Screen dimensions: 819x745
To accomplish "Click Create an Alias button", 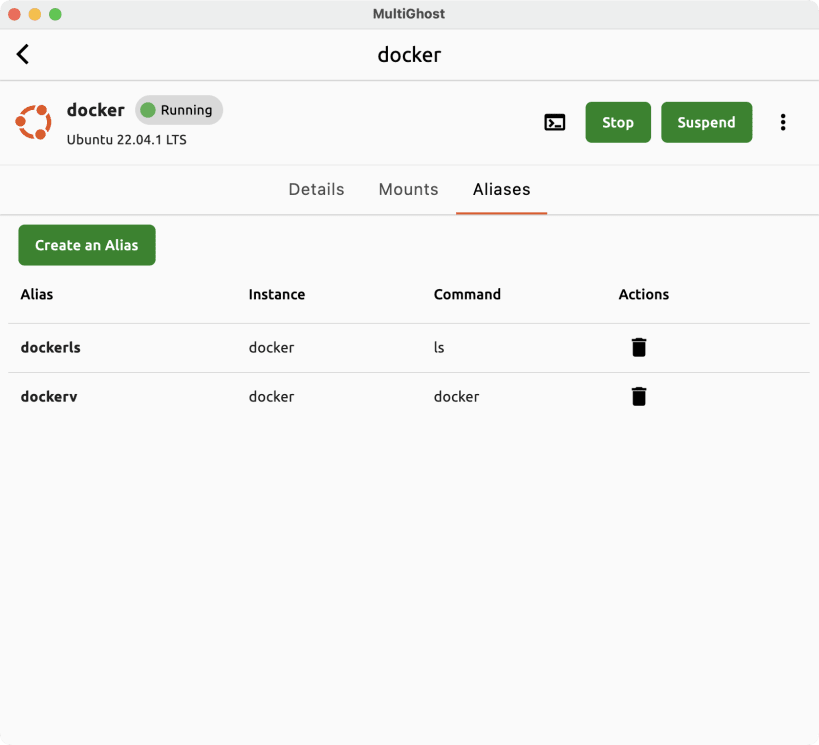I will pos(87,245).
